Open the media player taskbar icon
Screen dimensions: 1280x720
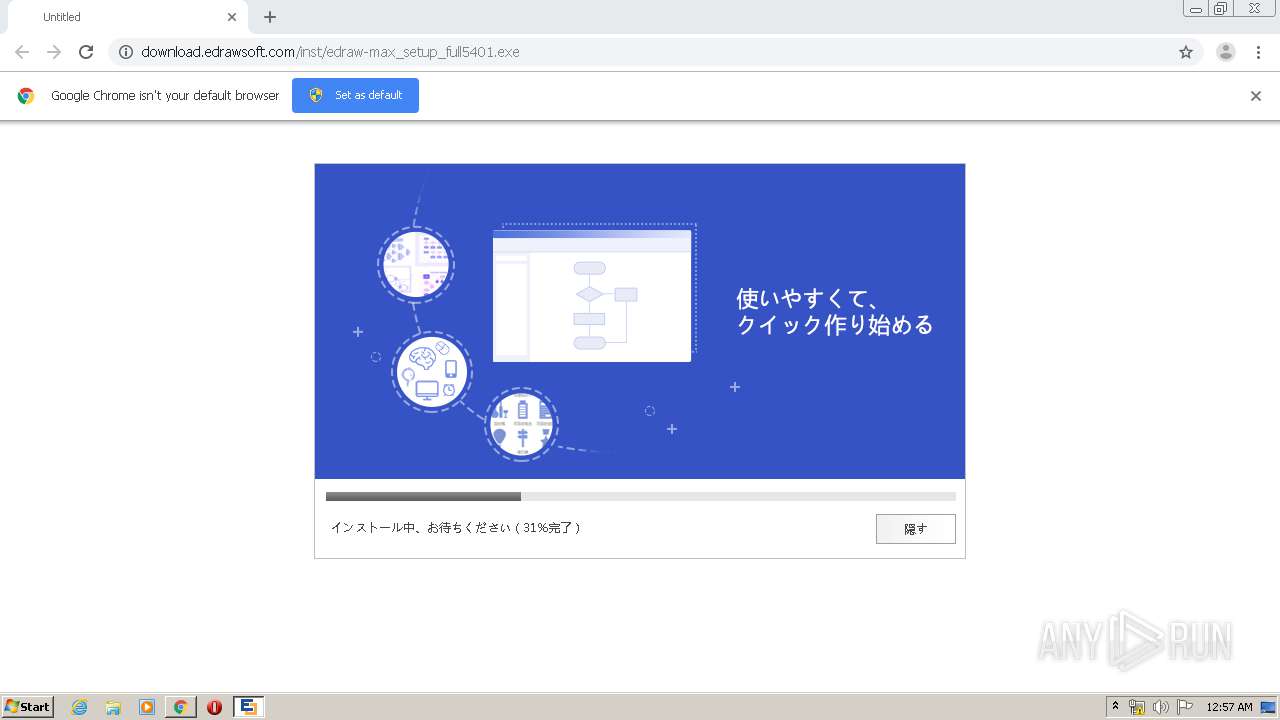147,707
